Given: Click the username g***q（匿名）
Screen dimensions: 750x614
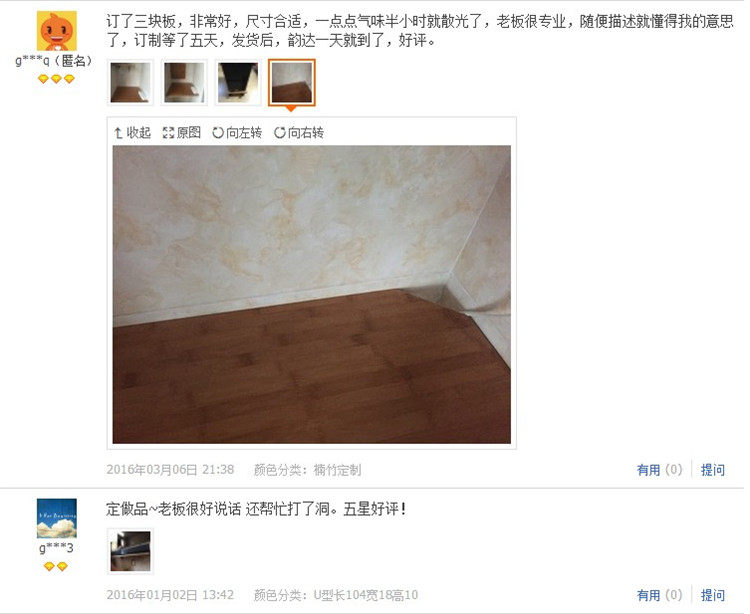Looking at the screenshot, I should click(x=54, y=61).
